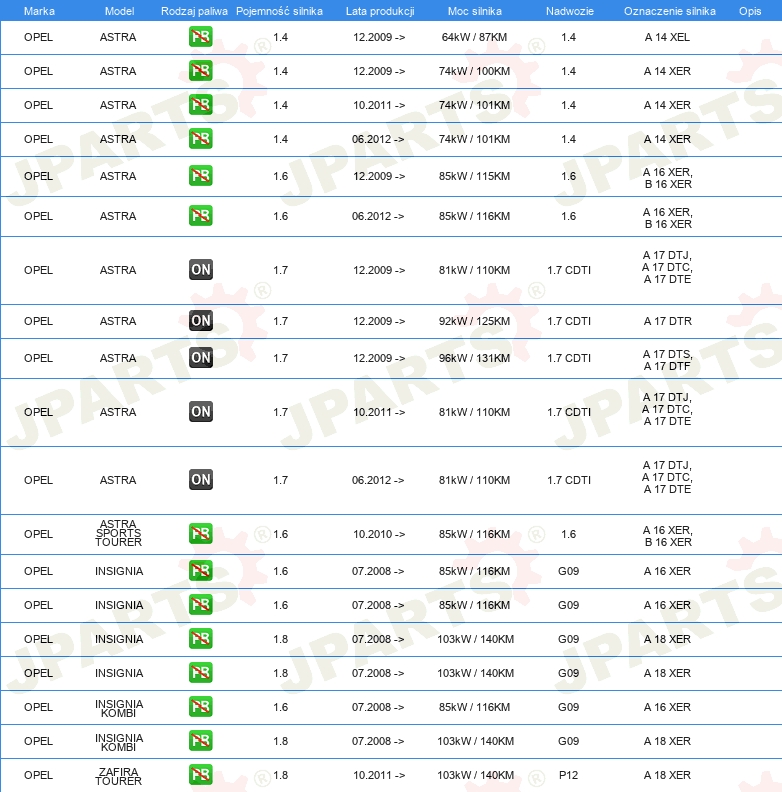The height and width of the screenshot is (792, 782).
Task: Click the petrol icon in the ZAFIRA TOURER row
Action: pos(201,774)
